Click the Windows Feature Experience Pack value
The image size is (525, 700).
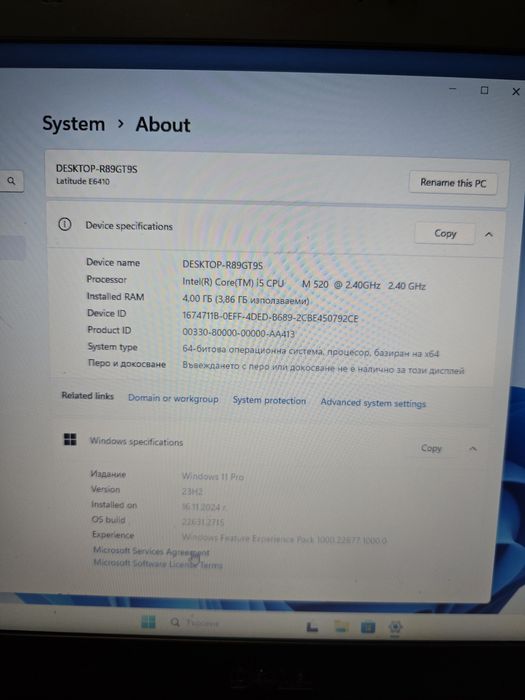coord(284,539)
